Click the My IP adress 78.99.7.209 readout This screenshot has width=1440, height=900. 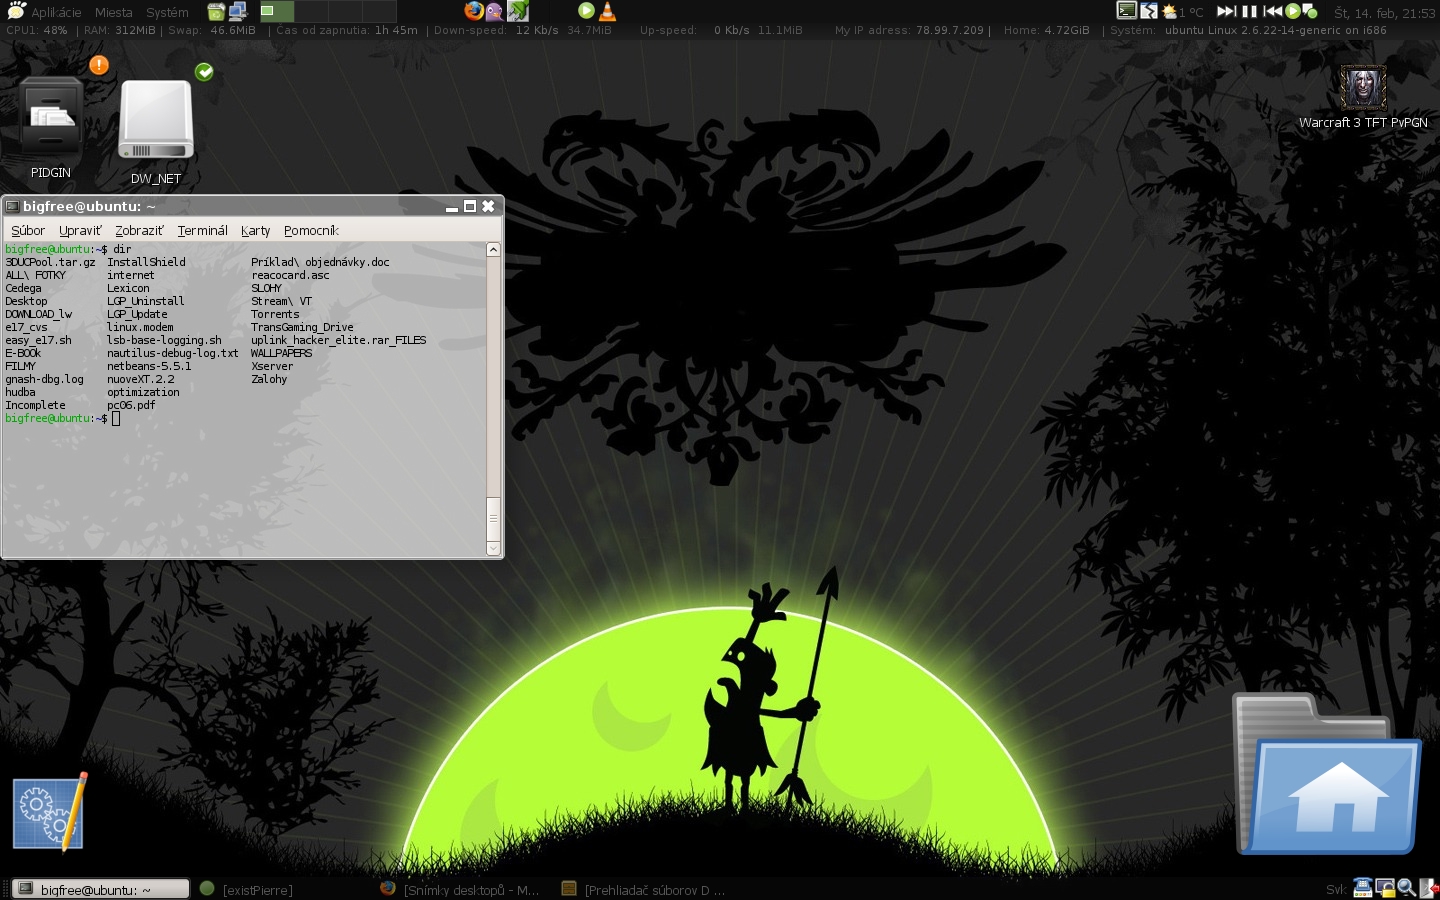click(x=909, y=30)
